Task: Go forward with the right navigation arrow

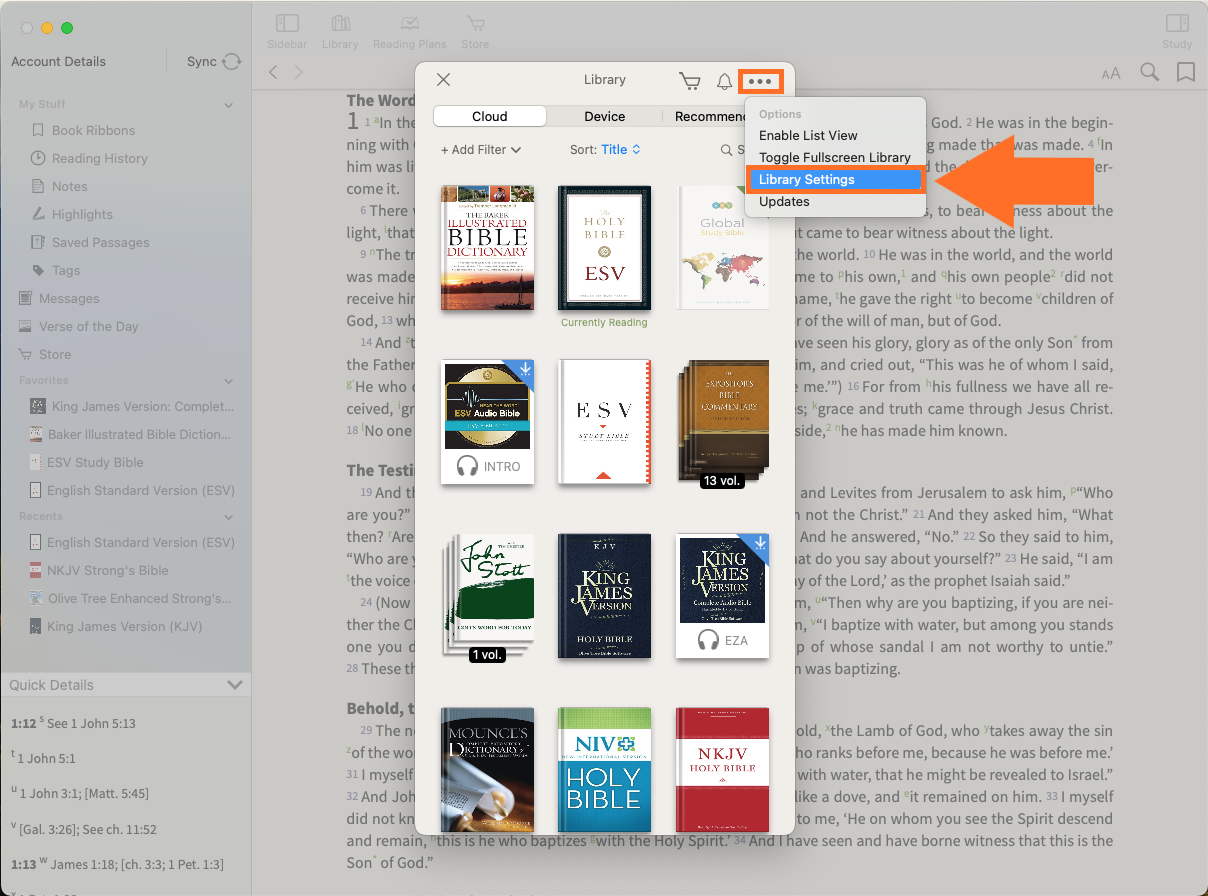Action: click(x=298, y=72)
